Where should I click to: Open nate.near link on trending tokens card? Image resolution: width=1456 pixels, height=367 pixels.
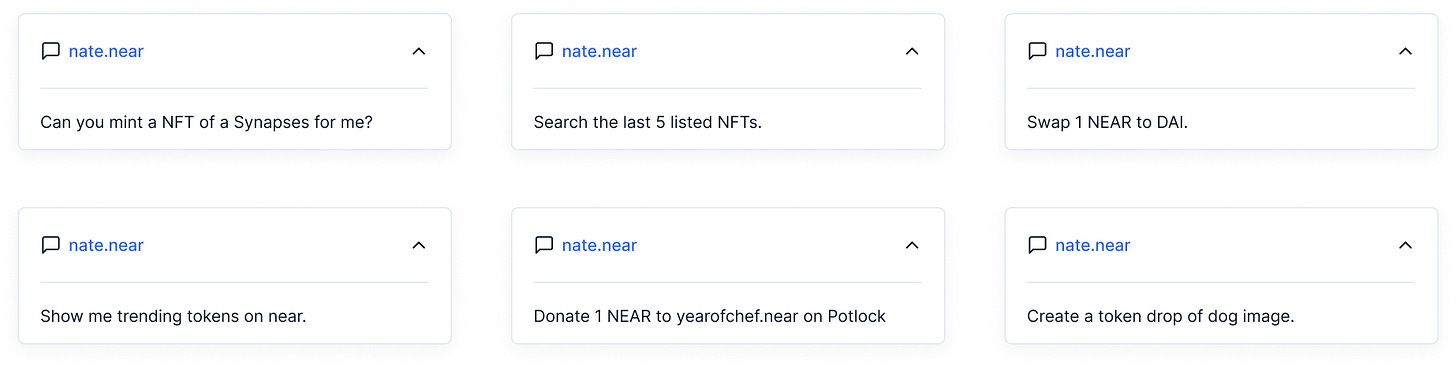click(106, 246)
